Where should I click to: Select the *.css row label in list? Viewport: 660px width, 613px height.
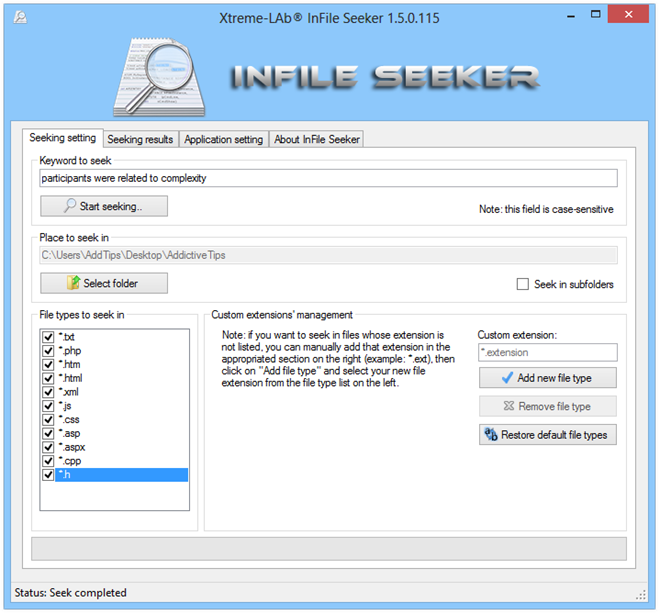pos(69,419)
